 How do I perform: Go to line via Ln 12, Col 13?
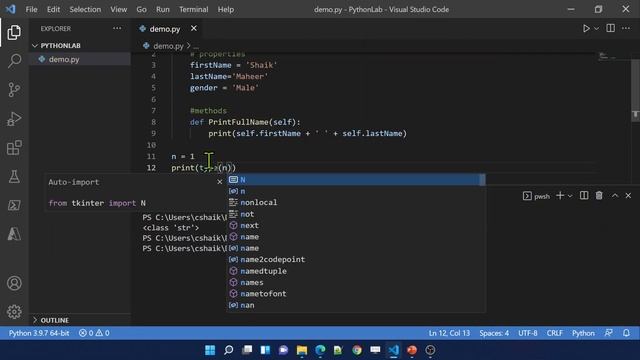click(449, 333)
